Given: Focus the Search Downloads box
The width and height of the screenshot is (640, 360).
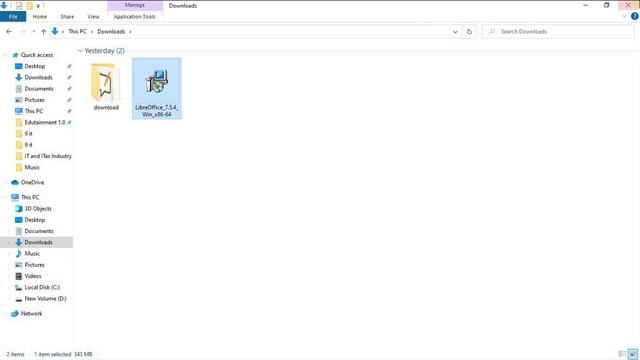Looking at the screenshot, I should pos(558,31).
